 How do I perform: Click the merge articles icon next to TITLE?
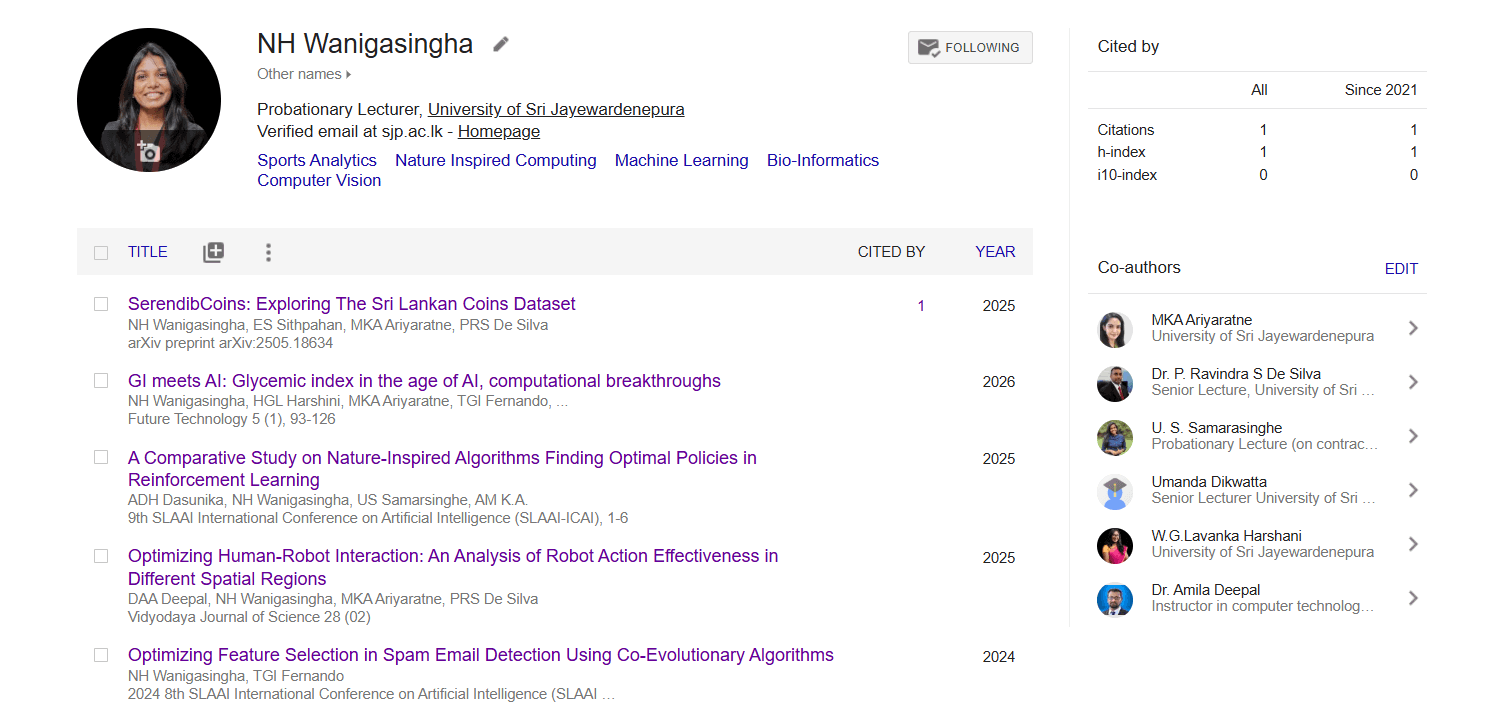[213, 252]
